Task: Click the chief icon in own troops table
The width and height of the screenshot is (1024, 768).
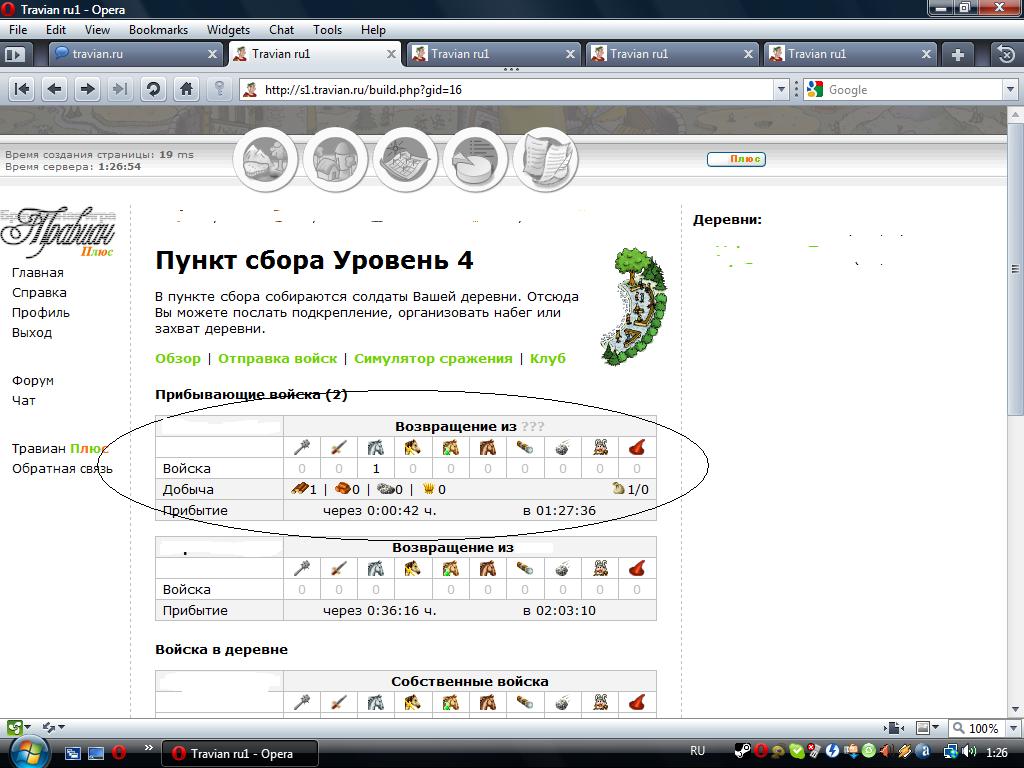Action: (600, 702)
